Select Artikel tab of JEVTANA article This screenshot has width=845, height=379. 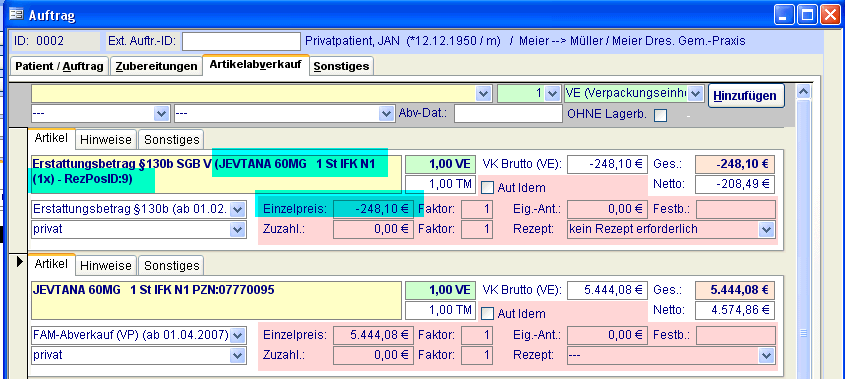tap(51, 264)
